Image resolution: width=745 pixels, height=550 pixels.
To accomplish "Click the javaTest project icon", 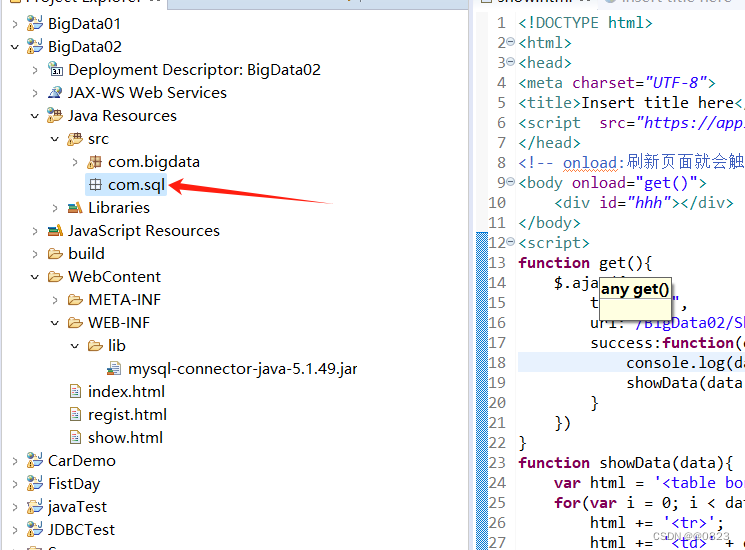I will (x=35, y=506).
